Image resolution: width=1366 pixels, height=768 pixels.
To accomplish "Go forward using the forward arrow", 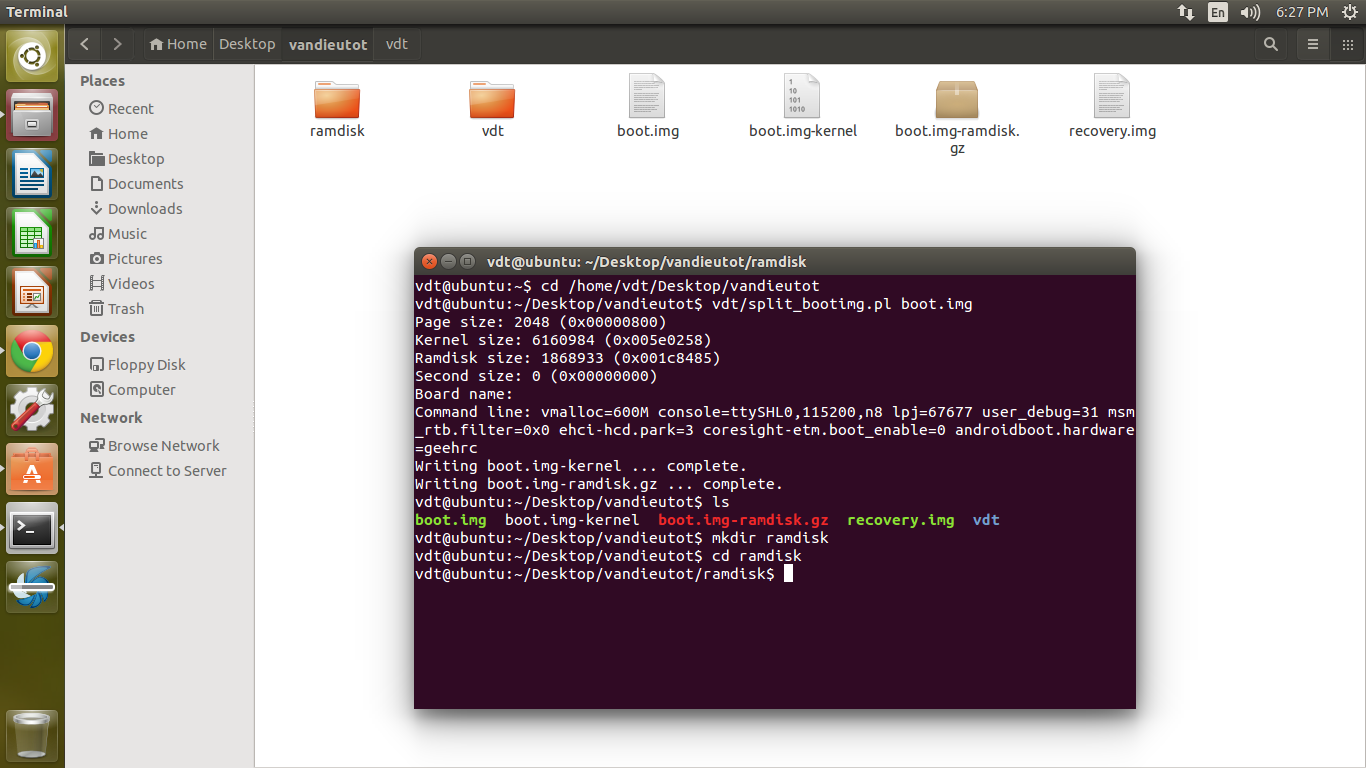I will tap(118, 44).
